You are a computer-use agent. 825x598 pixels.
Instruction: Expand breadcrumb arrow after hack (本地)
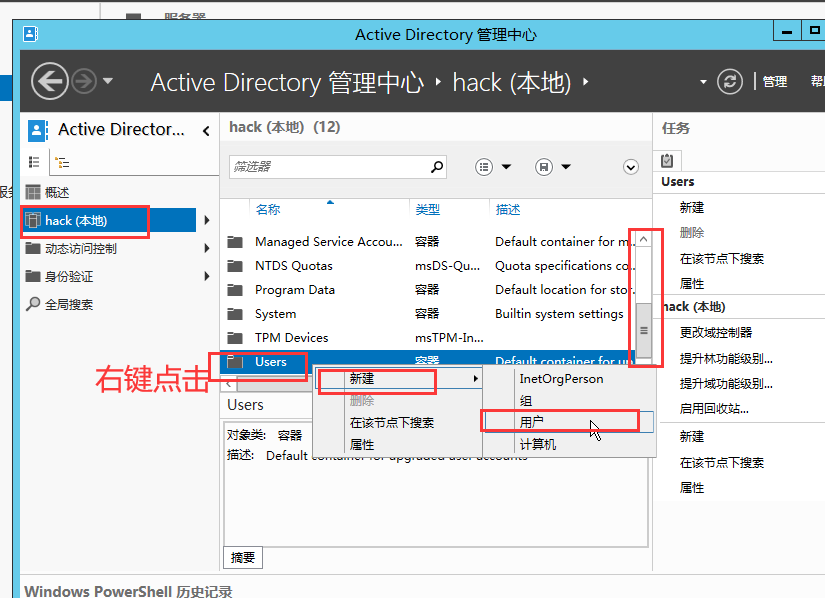pos(586,82)
